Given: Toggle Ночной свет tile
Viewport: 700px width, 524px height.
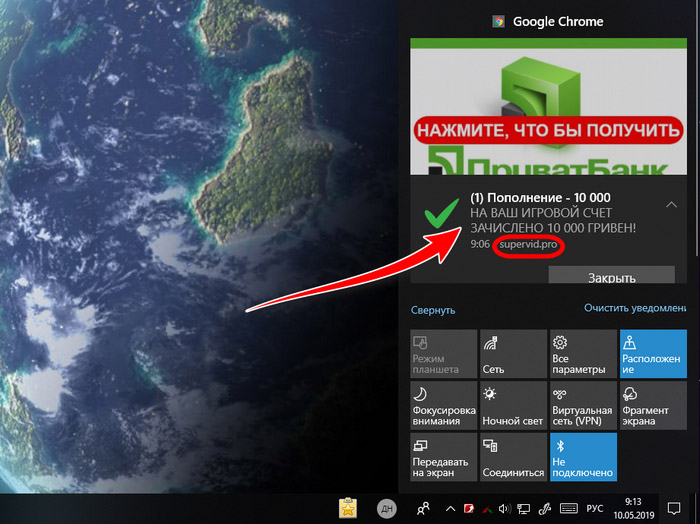Looking at the screenshot, I should click(x=513, y=405).
